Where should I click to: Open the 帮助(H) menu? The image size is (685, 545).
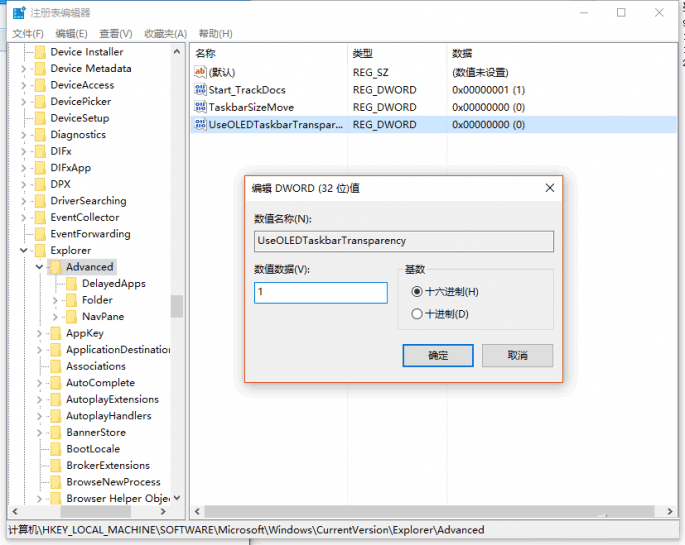click(215, 34)
